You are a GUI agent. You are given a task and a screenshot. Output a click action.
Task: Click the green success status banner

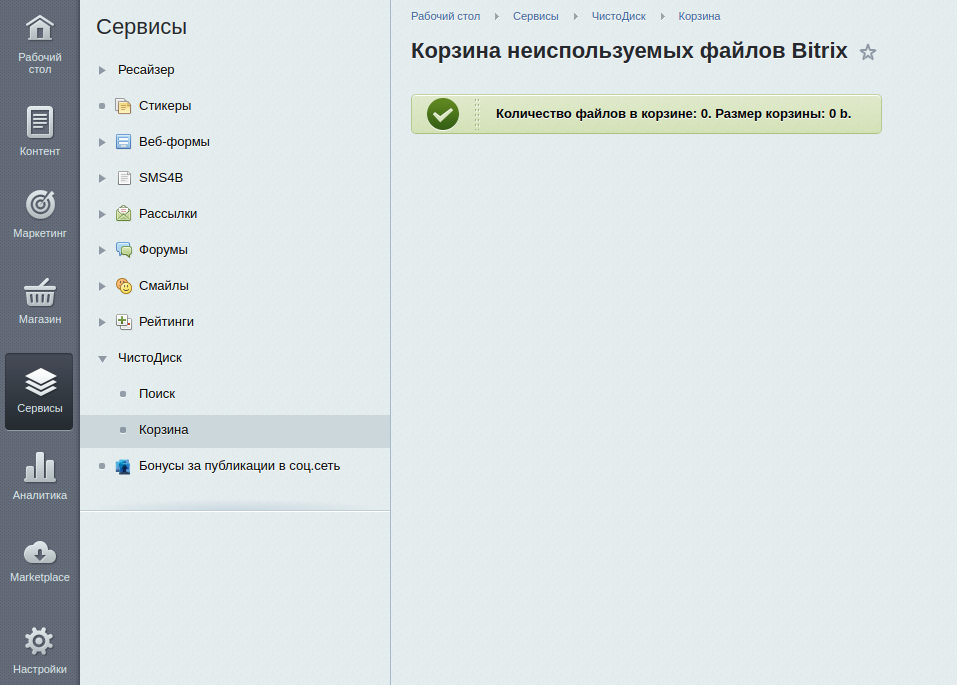646,113
